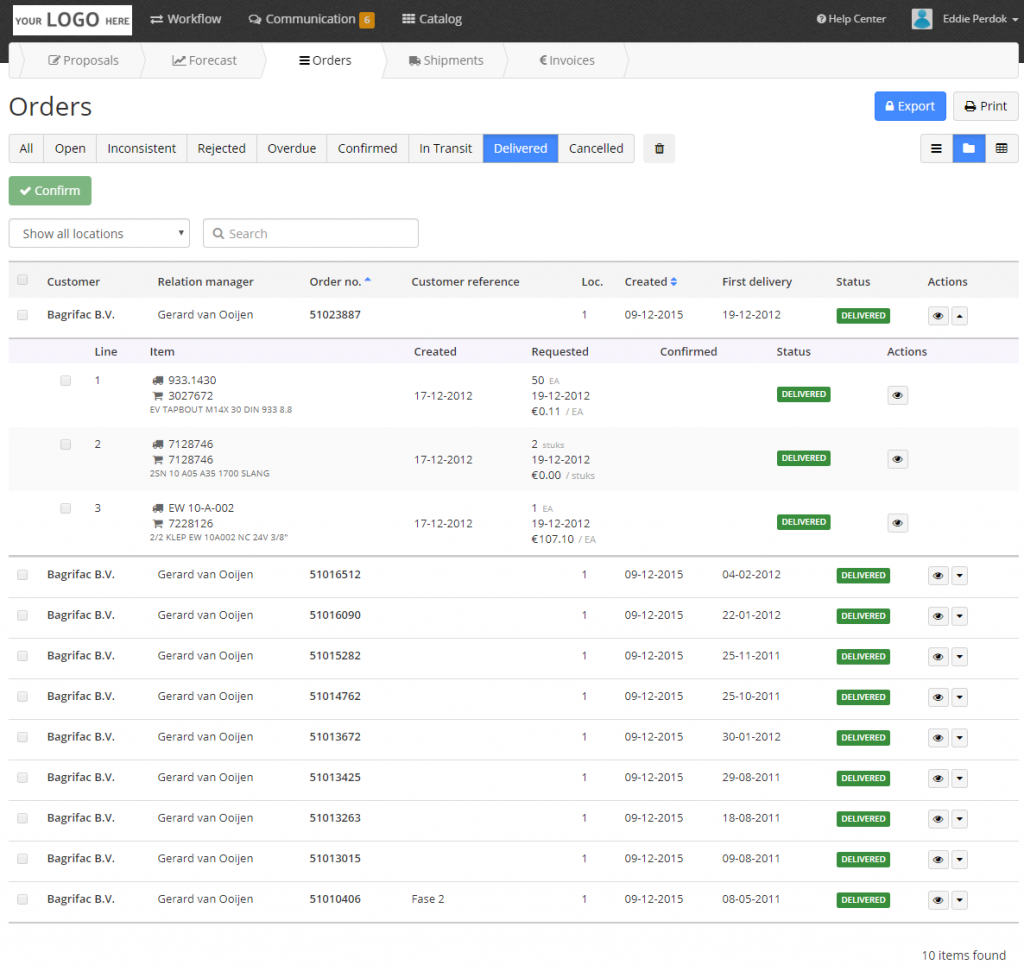Sort by Order no. column arrow
Image resolution: width=1024 pixels, height=971 pixels.
[368, 280]
